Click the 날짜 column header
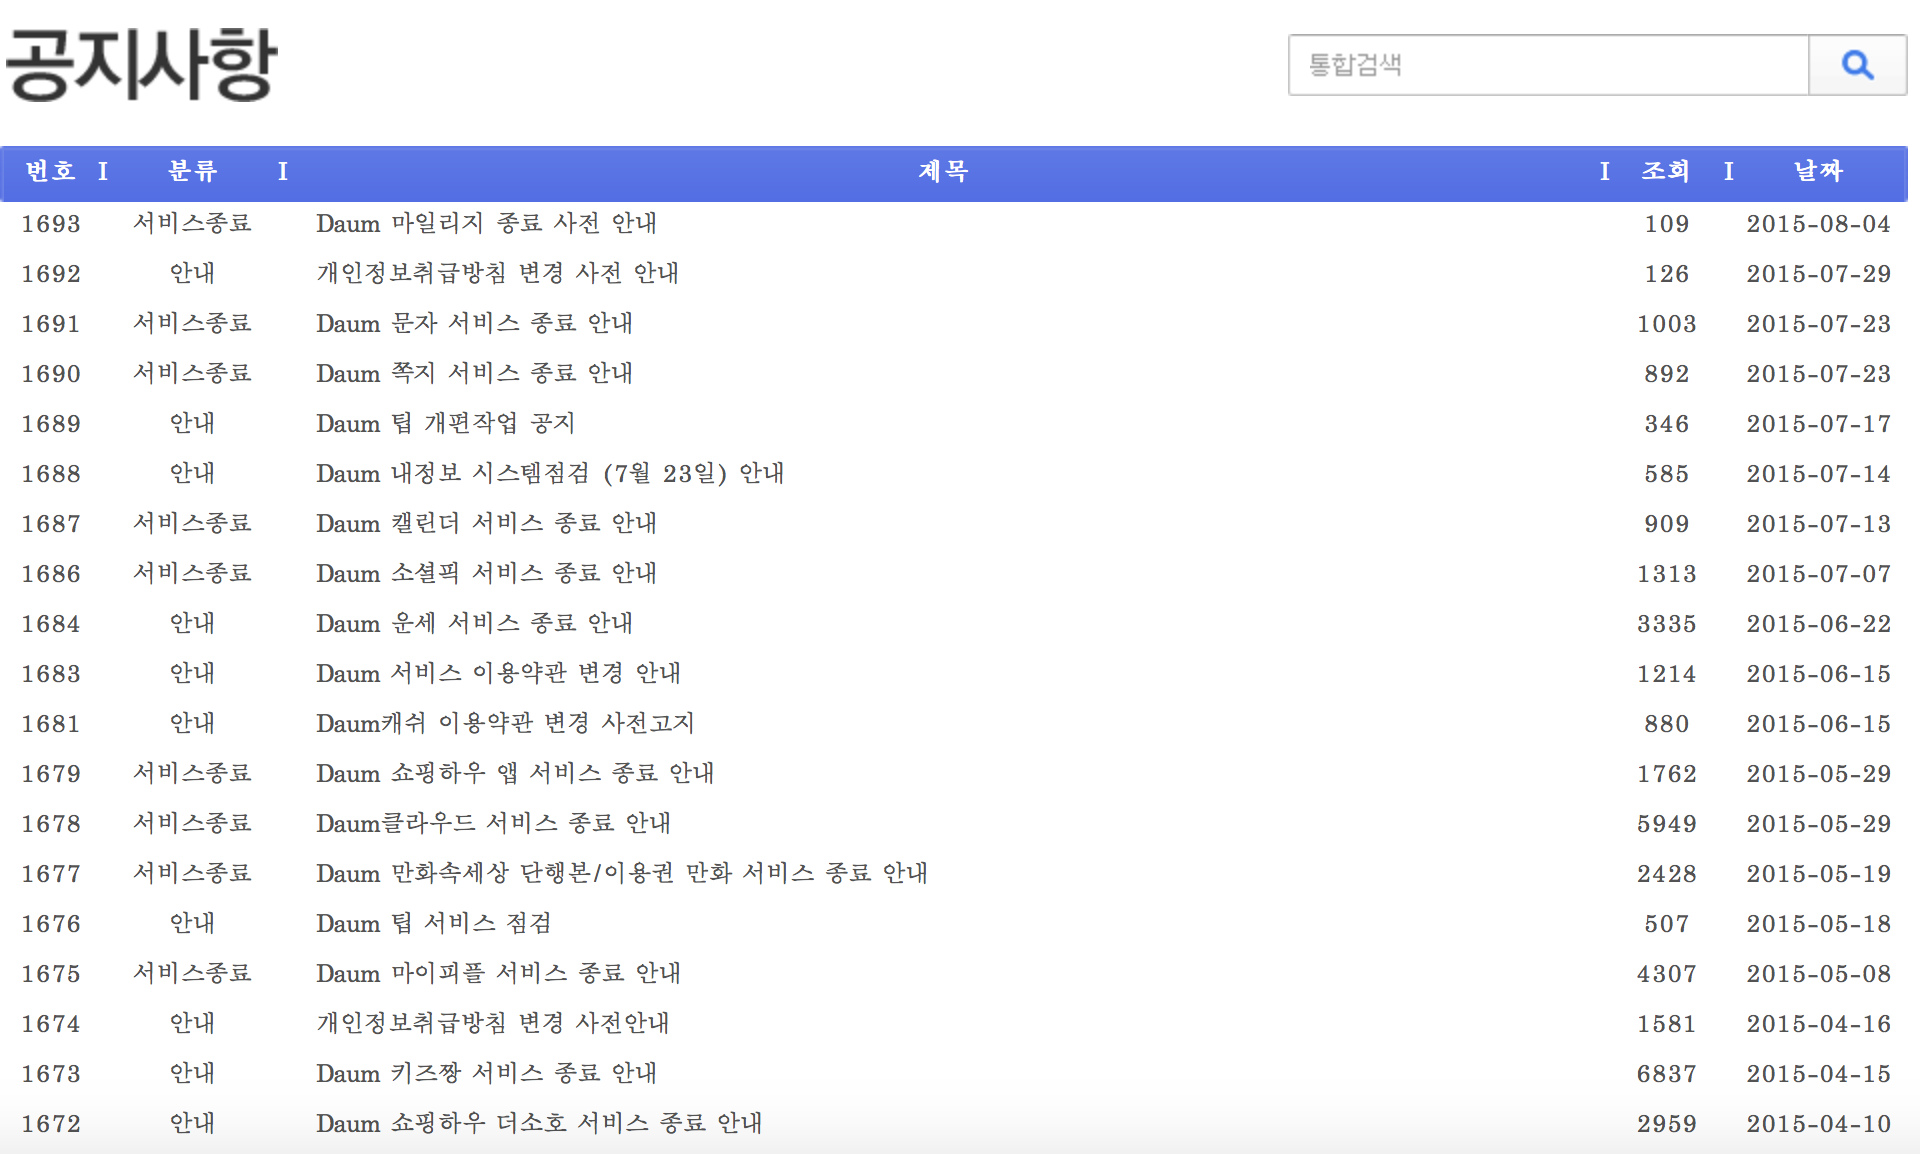The image size is (1920, 1154). tap(1817, 172)
